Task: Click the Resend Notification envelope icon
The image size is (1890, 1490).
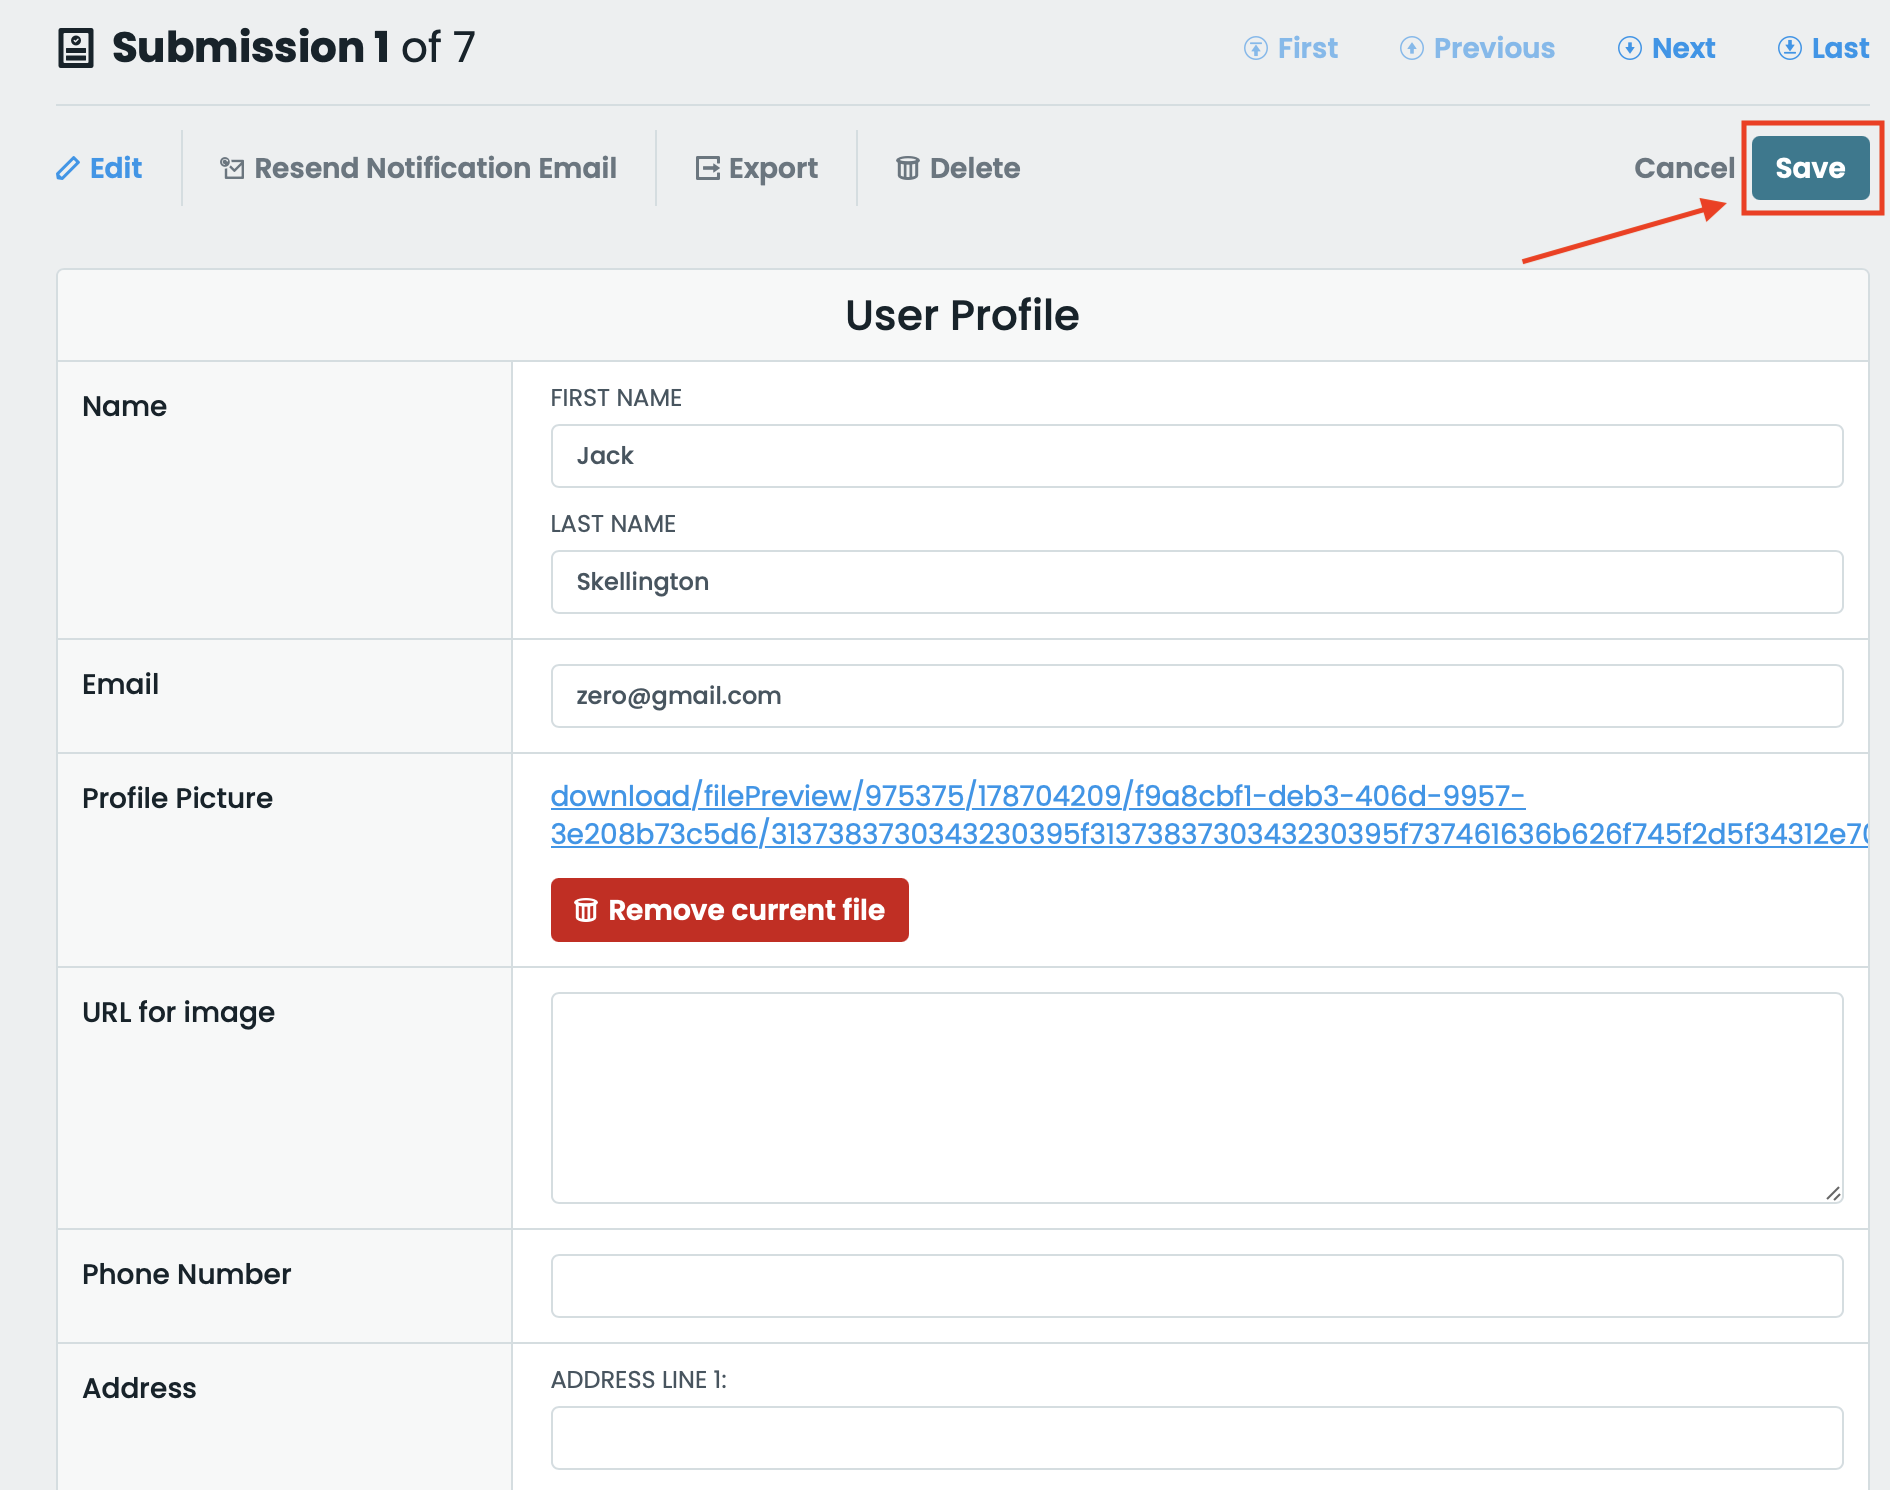Action: pos(232,168)
